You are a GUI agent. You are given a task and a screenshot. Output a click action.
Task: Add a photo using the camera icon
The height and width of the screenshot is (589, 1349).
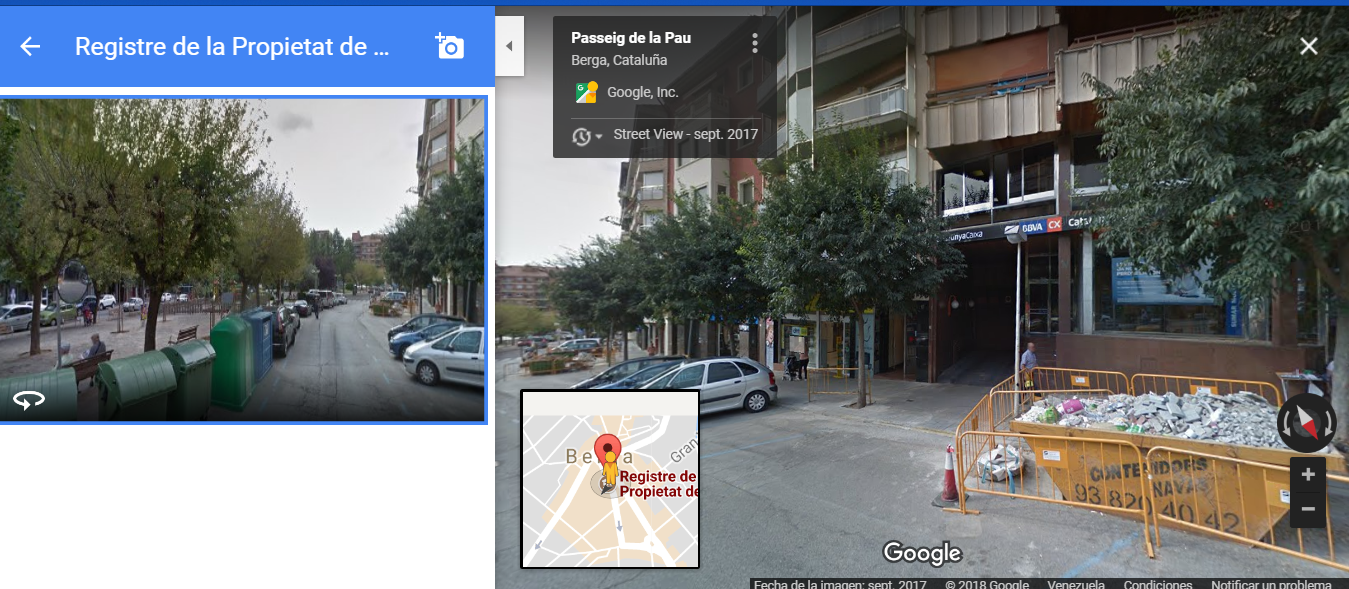click(450, 46)
